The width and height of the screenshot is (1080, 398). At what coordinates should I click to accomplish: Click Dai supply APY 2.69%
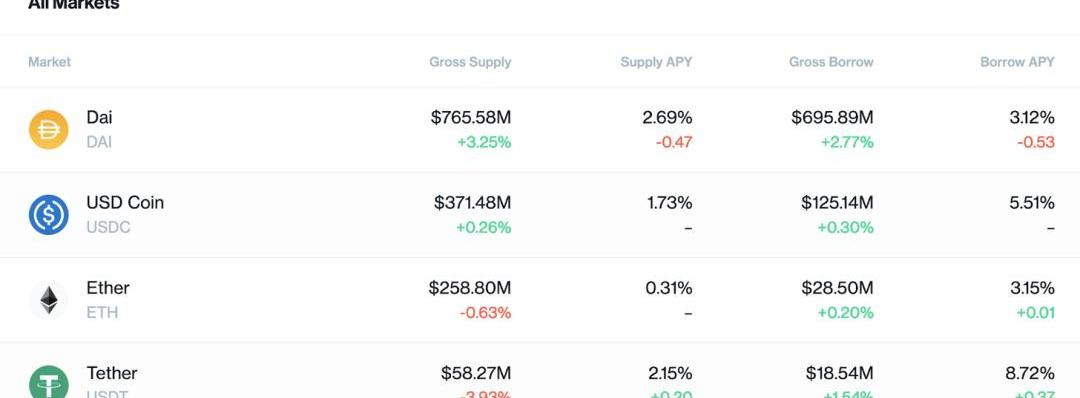tap(667, 118)
